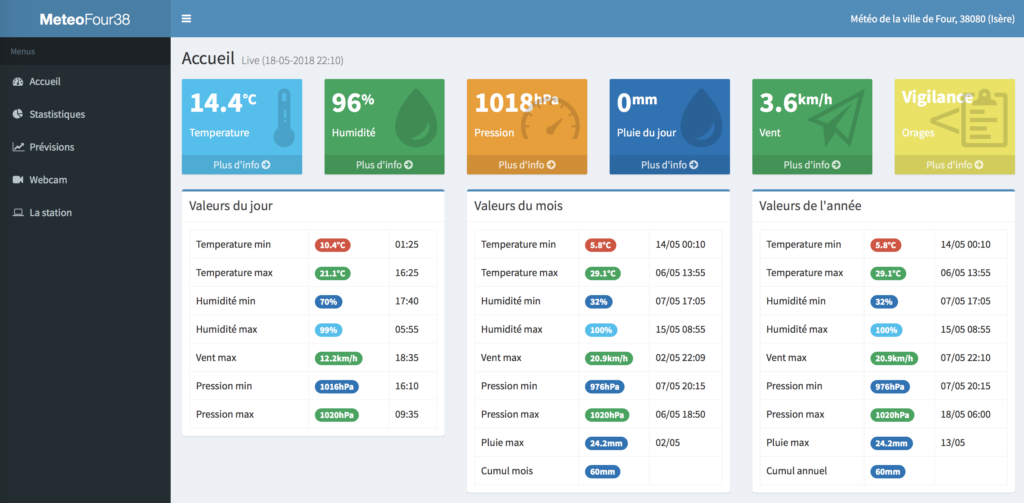Image resolution: width=1024 pixels, height=503 pixels.
Task: Open La station from the sidebar
Action: pos(50,213)
